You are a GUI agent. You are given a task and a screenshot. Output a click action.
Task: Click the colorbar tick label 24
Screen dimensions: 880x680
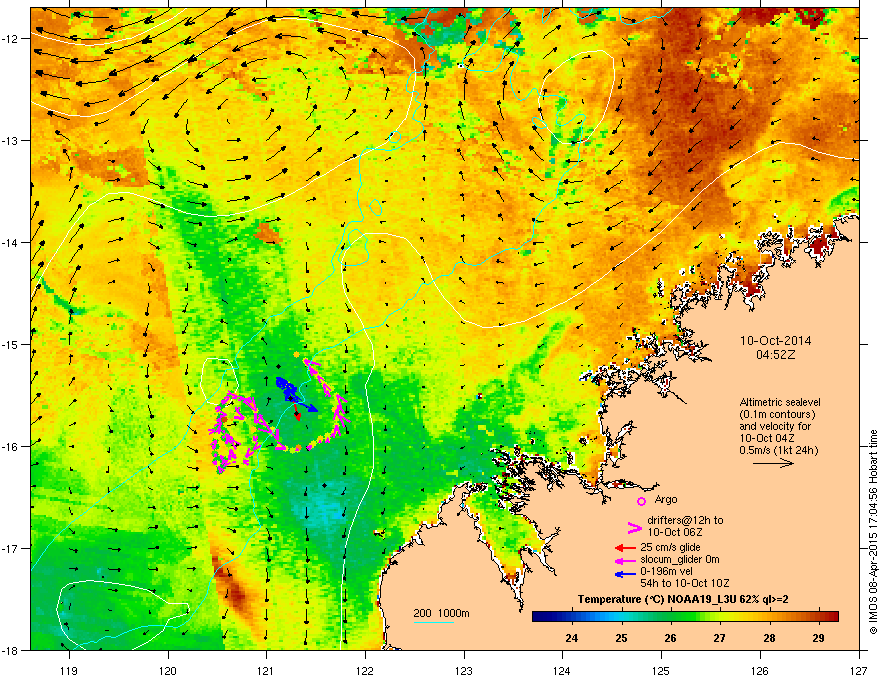coord(572,638)
